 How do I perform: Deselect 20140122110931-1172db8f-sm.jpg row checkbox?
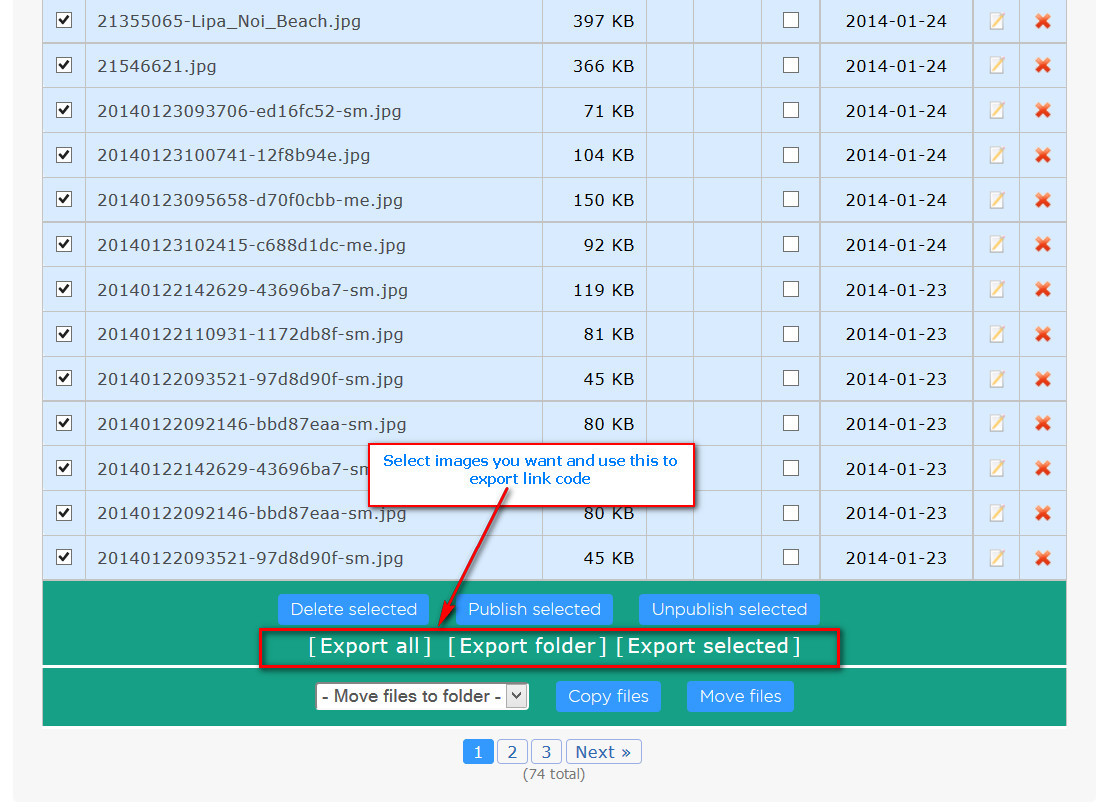click(64, 333)
